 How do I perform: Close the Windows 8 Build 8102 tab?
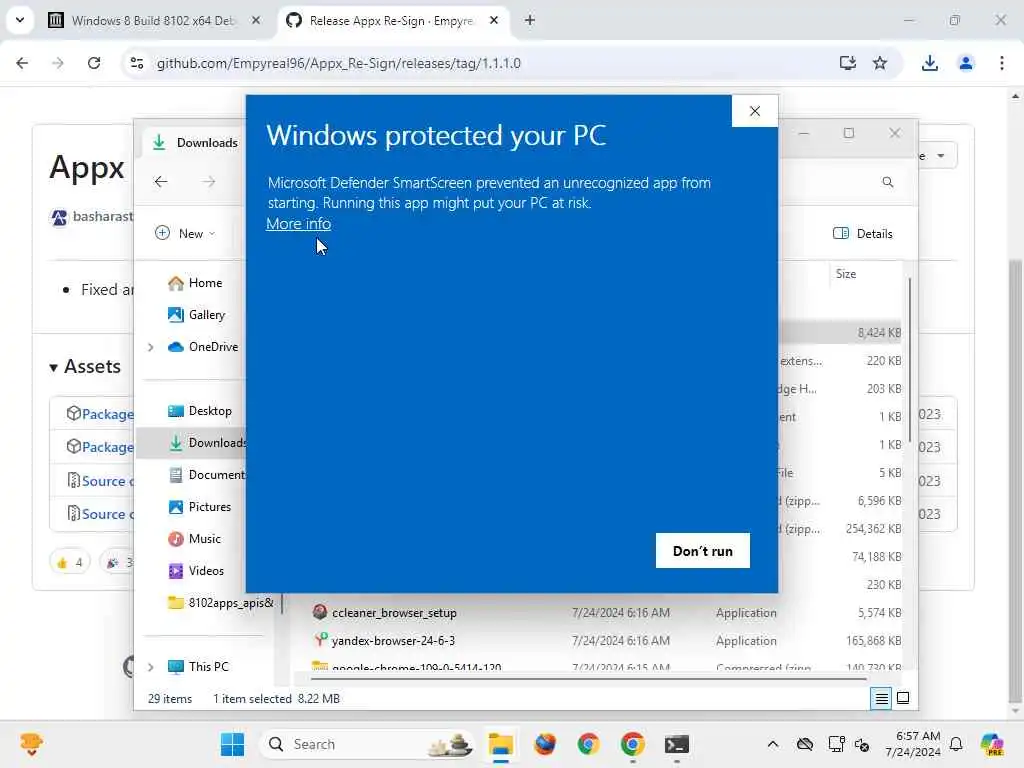click(x=255, y=20)
